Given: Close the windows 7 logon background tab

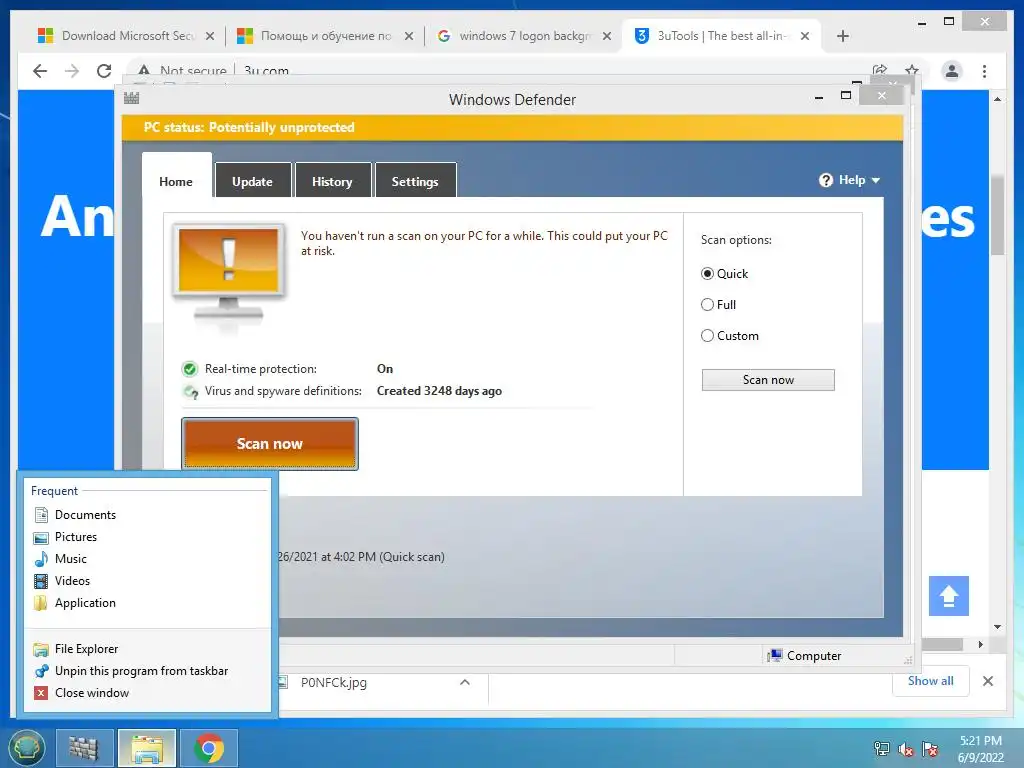Looking at the screenshot, I should [x=607, y=36].
